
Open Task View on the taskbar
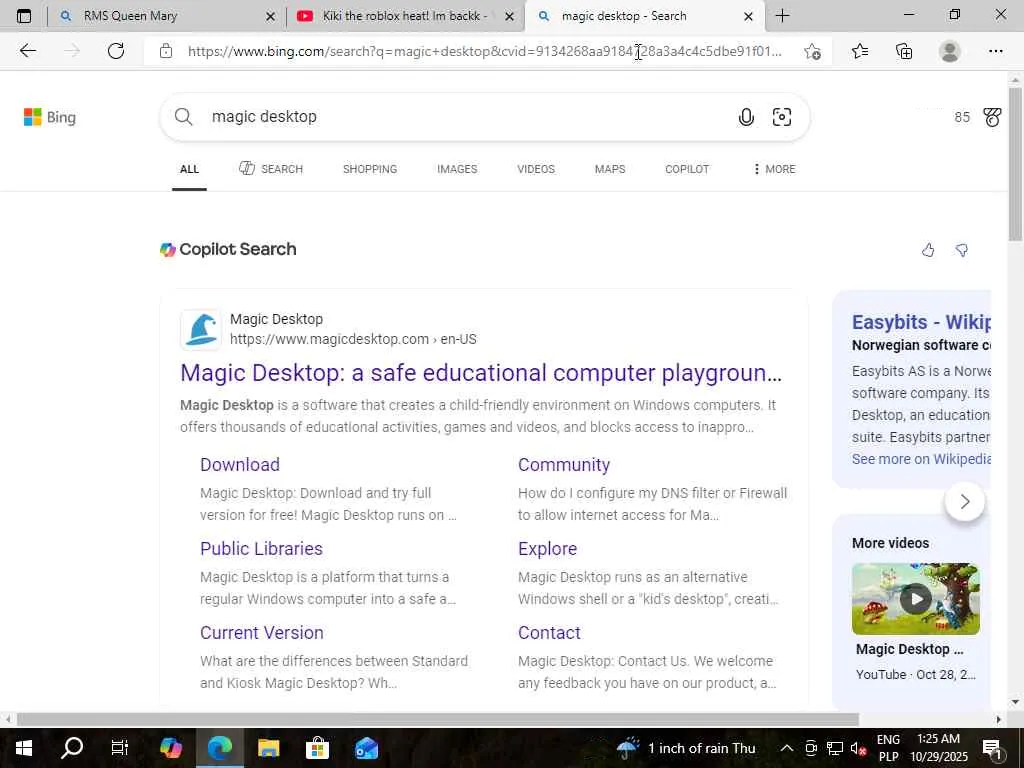pos(120,748)
